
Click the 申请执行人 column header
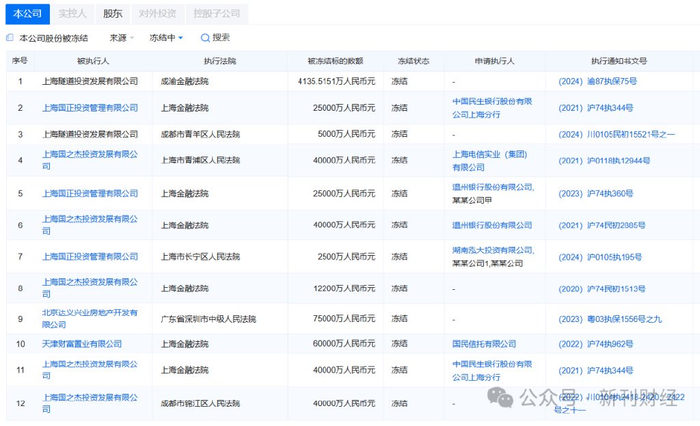click(x=494, y=61)
